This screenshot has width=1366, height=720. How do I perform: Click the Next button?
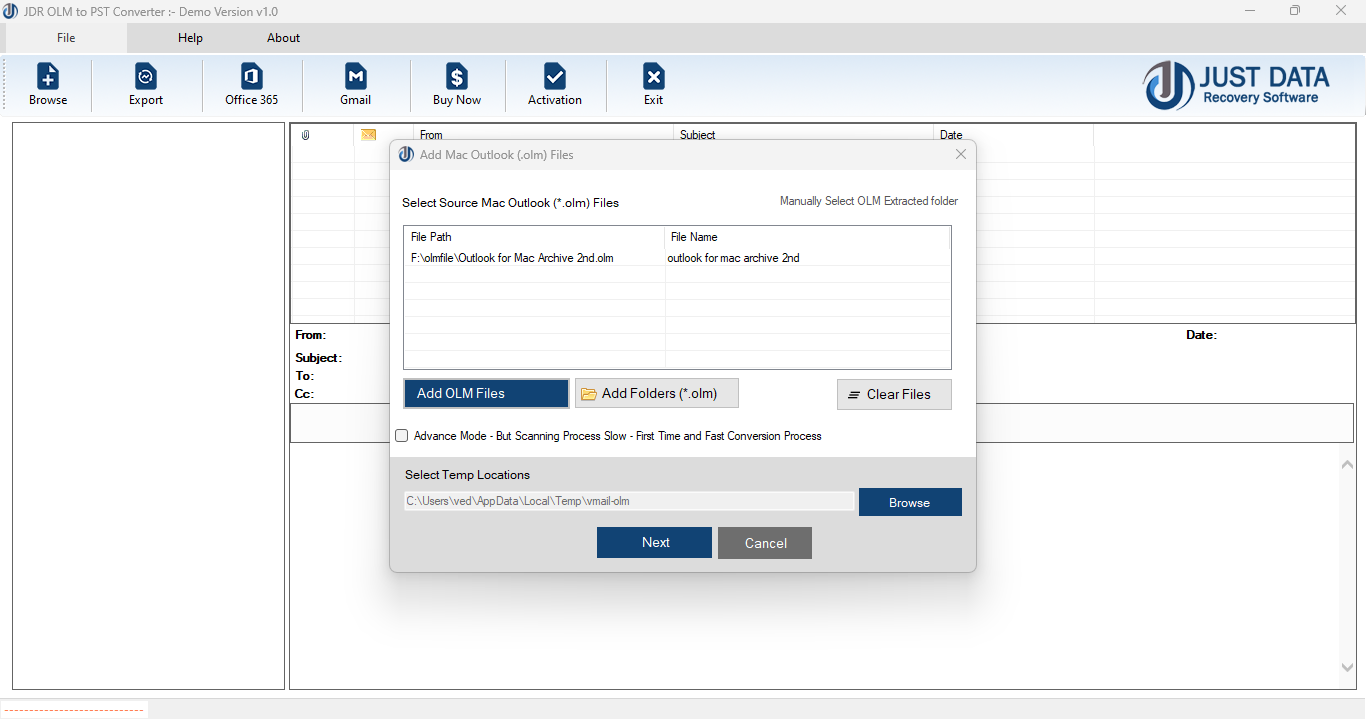tap(654, 542)
